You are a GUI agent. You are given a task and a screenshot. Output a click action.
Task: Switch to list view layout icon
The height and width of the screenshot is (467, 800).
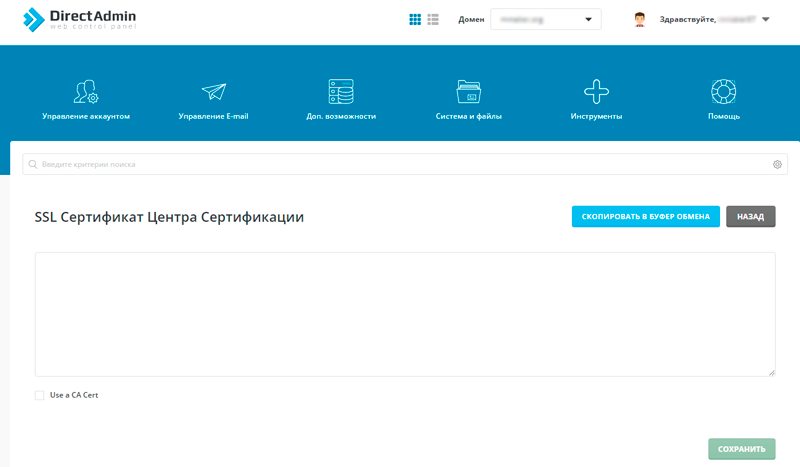click(x=433, y=19)
